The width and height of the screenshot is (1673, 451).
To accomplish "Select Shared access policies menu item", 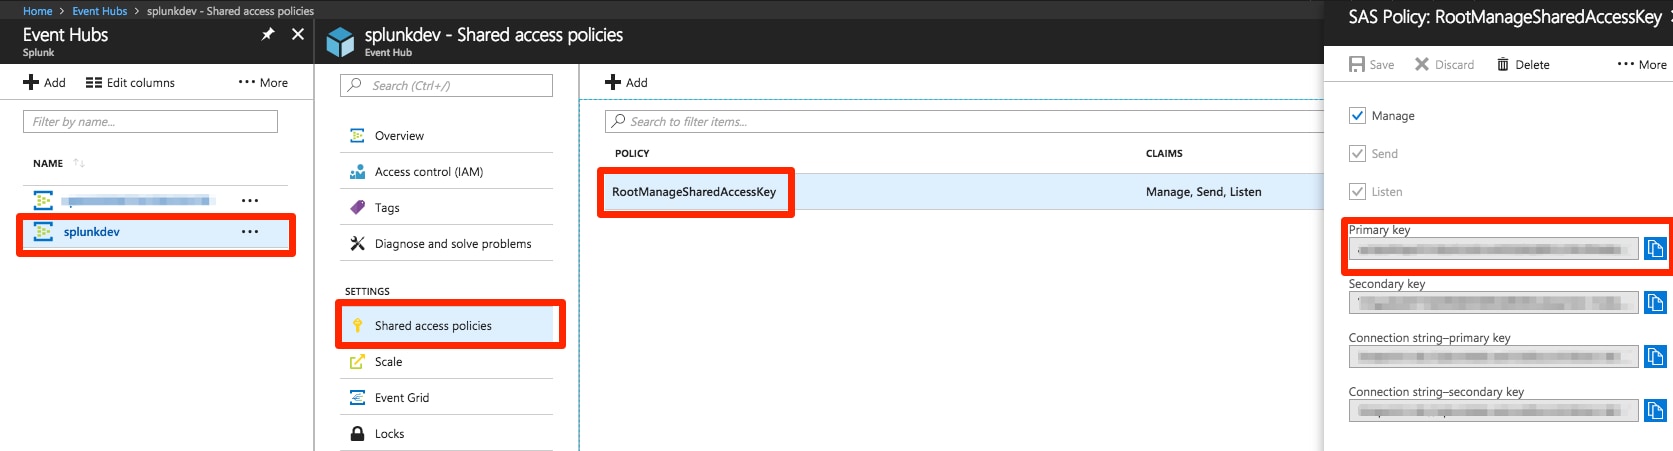I will (x=433, y=326).
